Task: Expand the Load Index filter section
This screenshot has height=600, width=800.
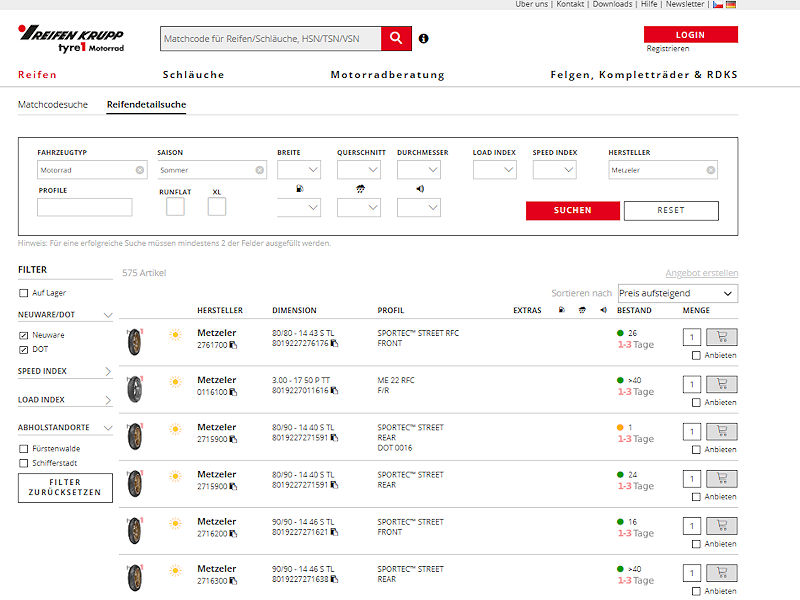Action: (x=108, y=400)
